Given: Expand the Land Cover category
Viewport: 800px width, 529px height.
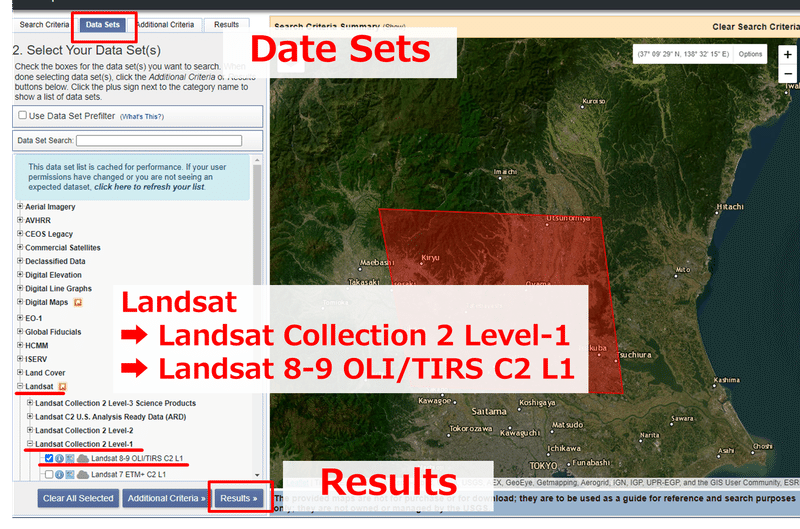Looking at the screenshot, I should click(20, 372).
